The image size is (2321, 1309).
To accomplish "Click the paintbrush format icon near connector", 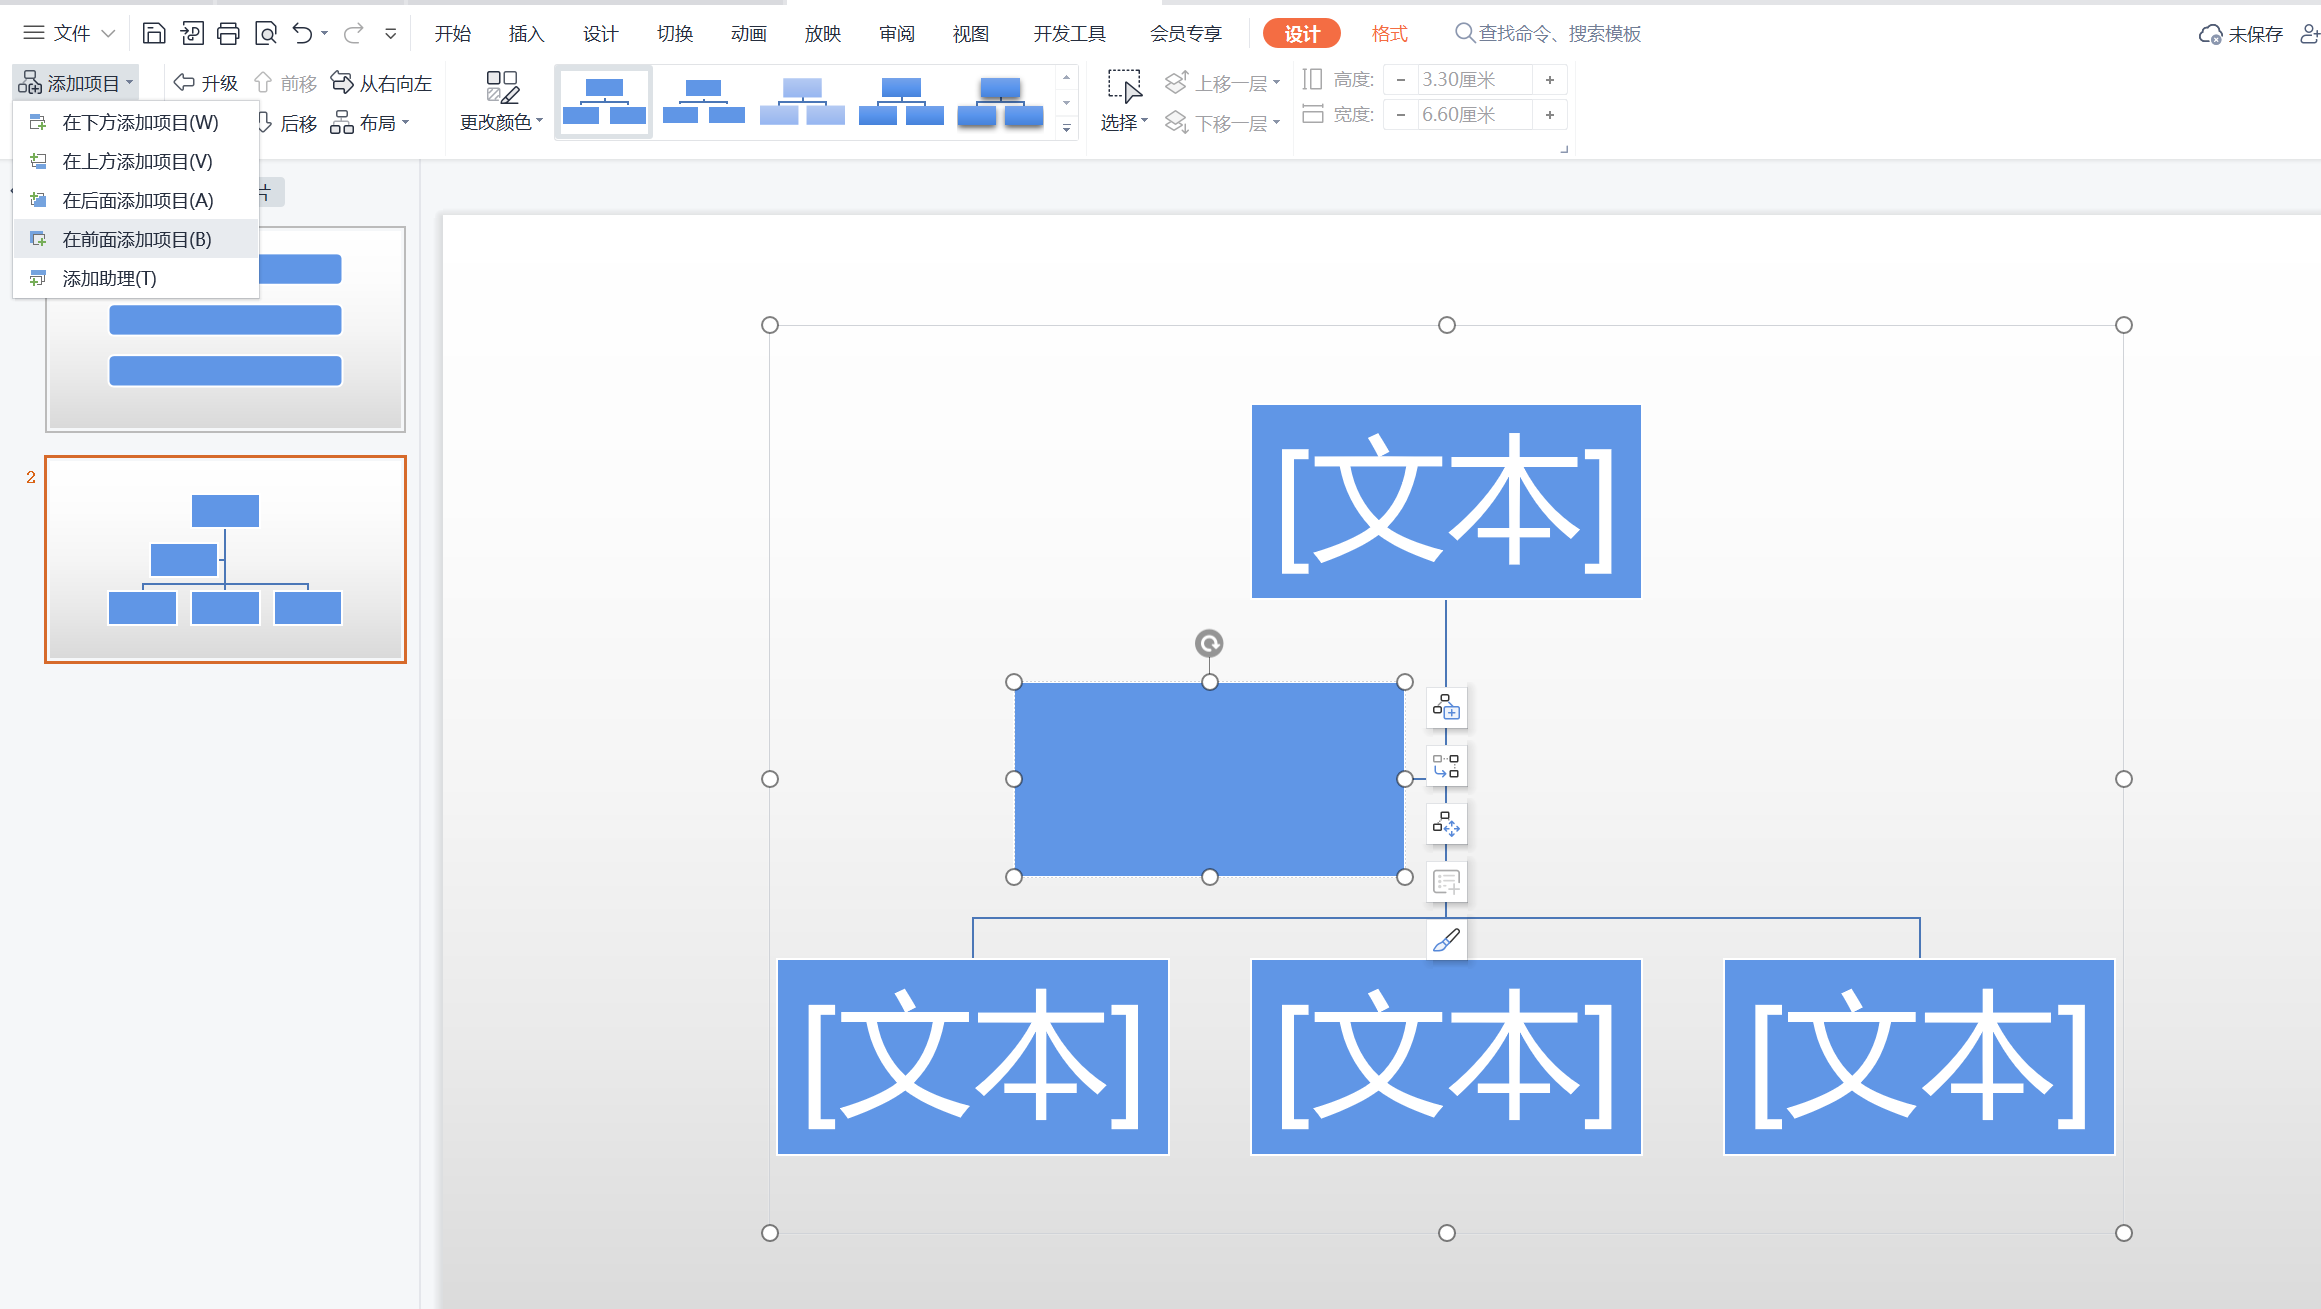I will pyautogui.click(x=1446, y=940).
